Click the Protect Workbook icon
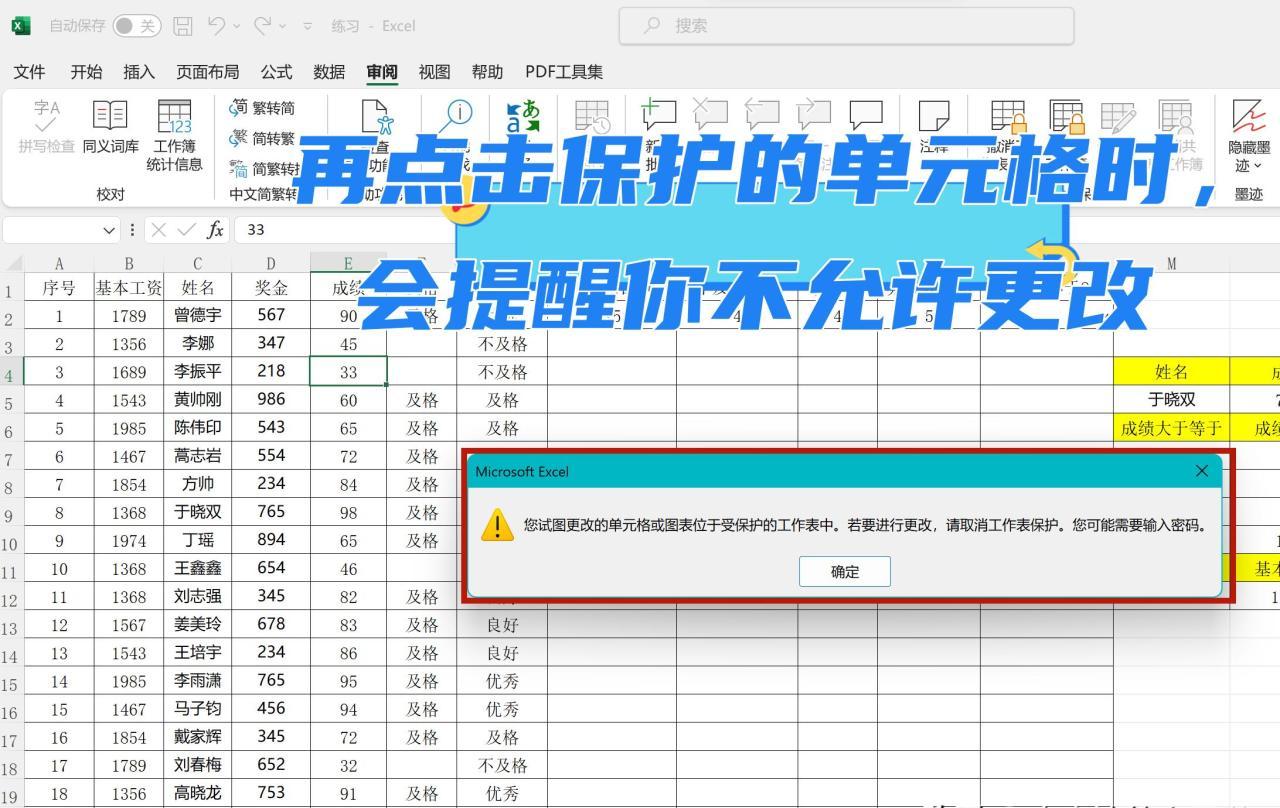Image resolution: width=1280 pixels, height=808 pixels. [1066, 116]
